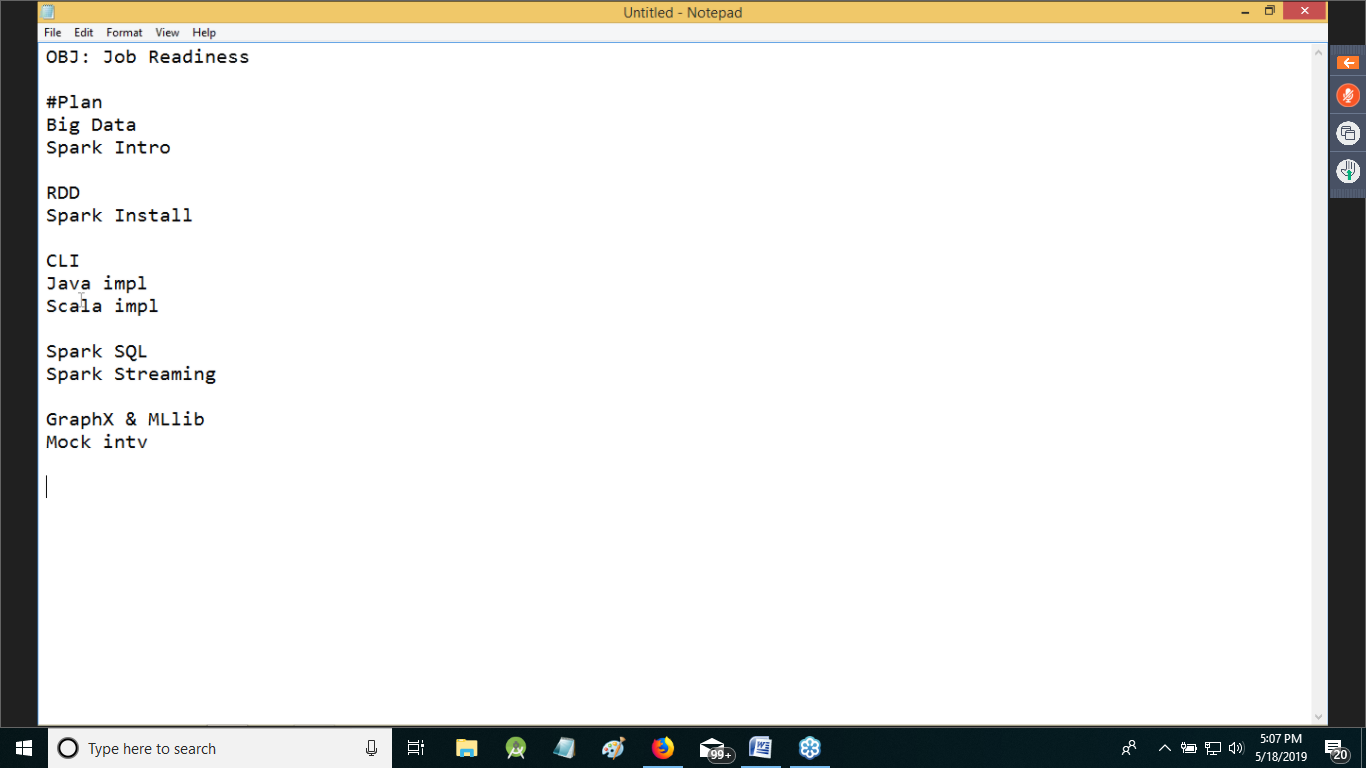Open Android Studio from the taskbar

(516, 748)
